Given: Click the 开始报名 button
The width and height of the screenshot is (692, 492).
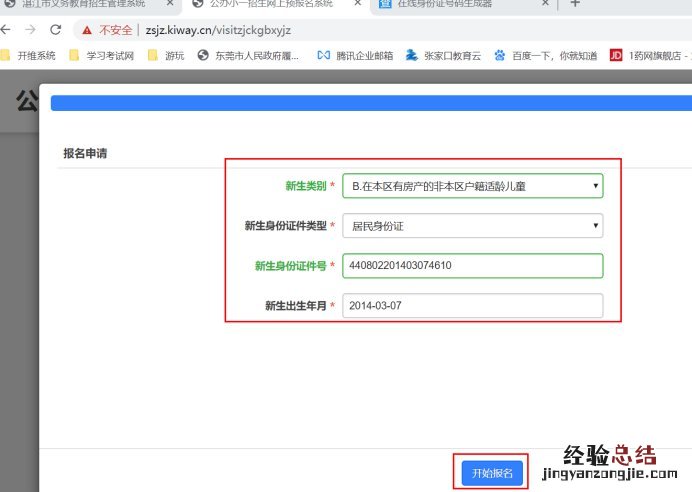Looking at the screenshot, I should (x=491, y=473).
